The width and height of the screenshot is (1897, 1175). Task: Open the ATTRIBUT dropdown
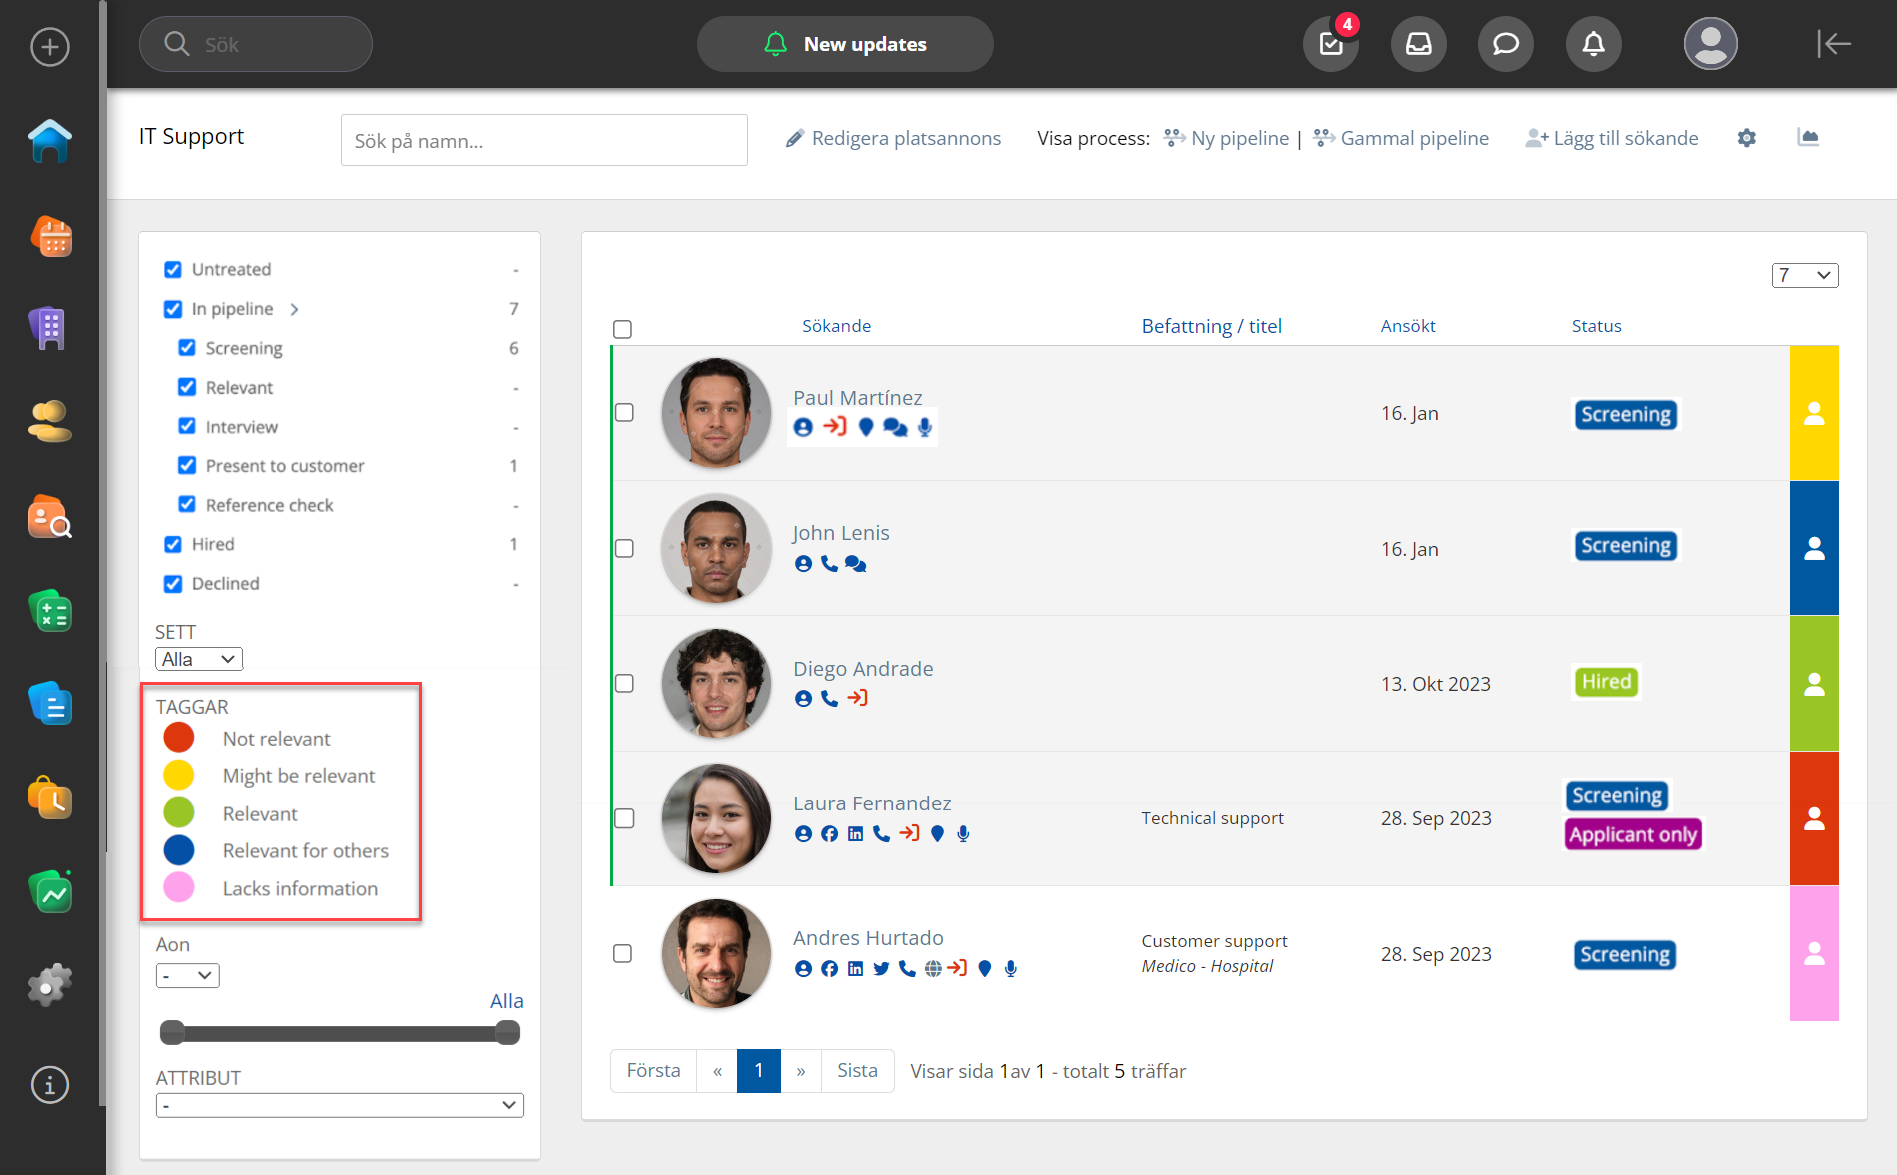point(339,1105)
